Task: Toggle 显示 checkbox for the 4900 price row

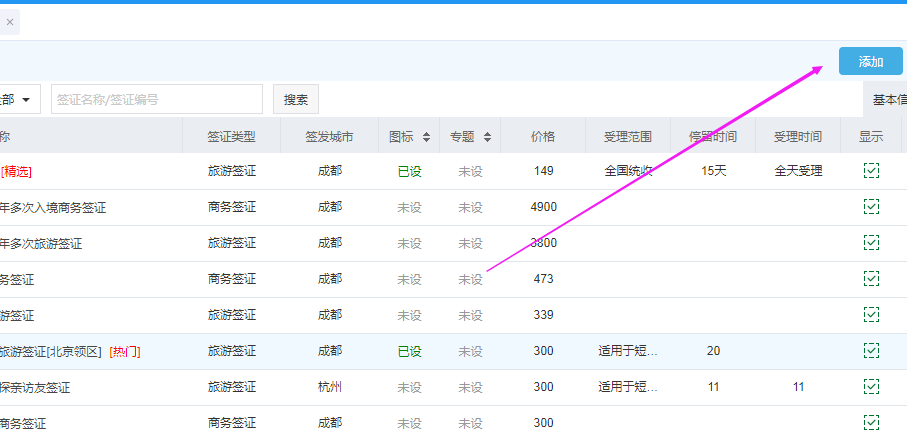Action: click(871, 207)
